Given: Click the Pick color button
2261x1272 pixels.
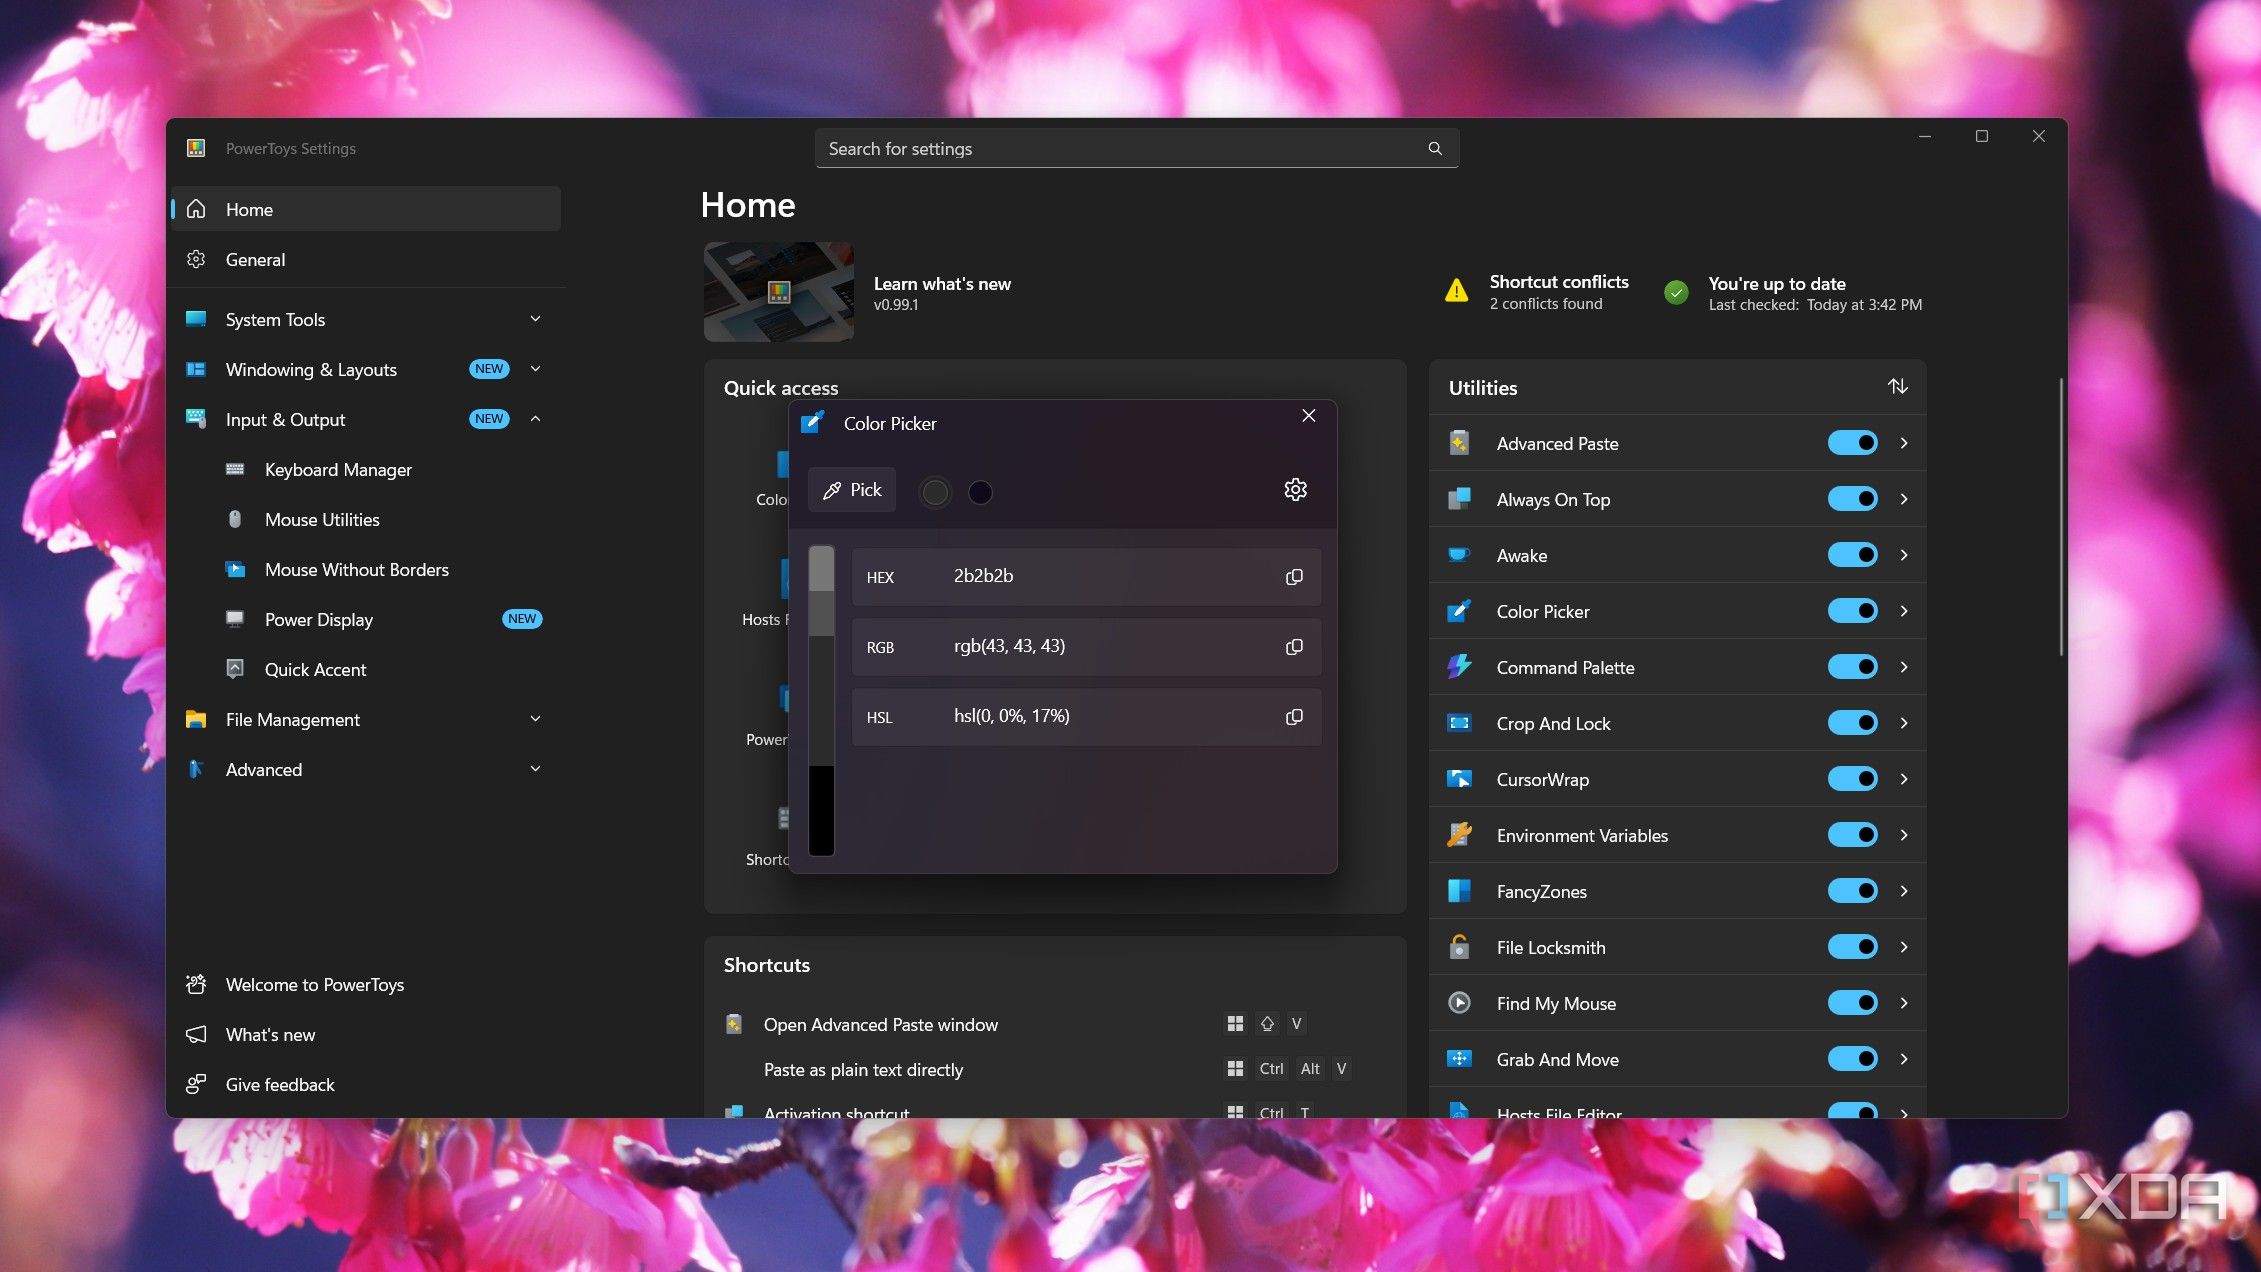Looking at the screenshot, I should click(x=852, y=490).
